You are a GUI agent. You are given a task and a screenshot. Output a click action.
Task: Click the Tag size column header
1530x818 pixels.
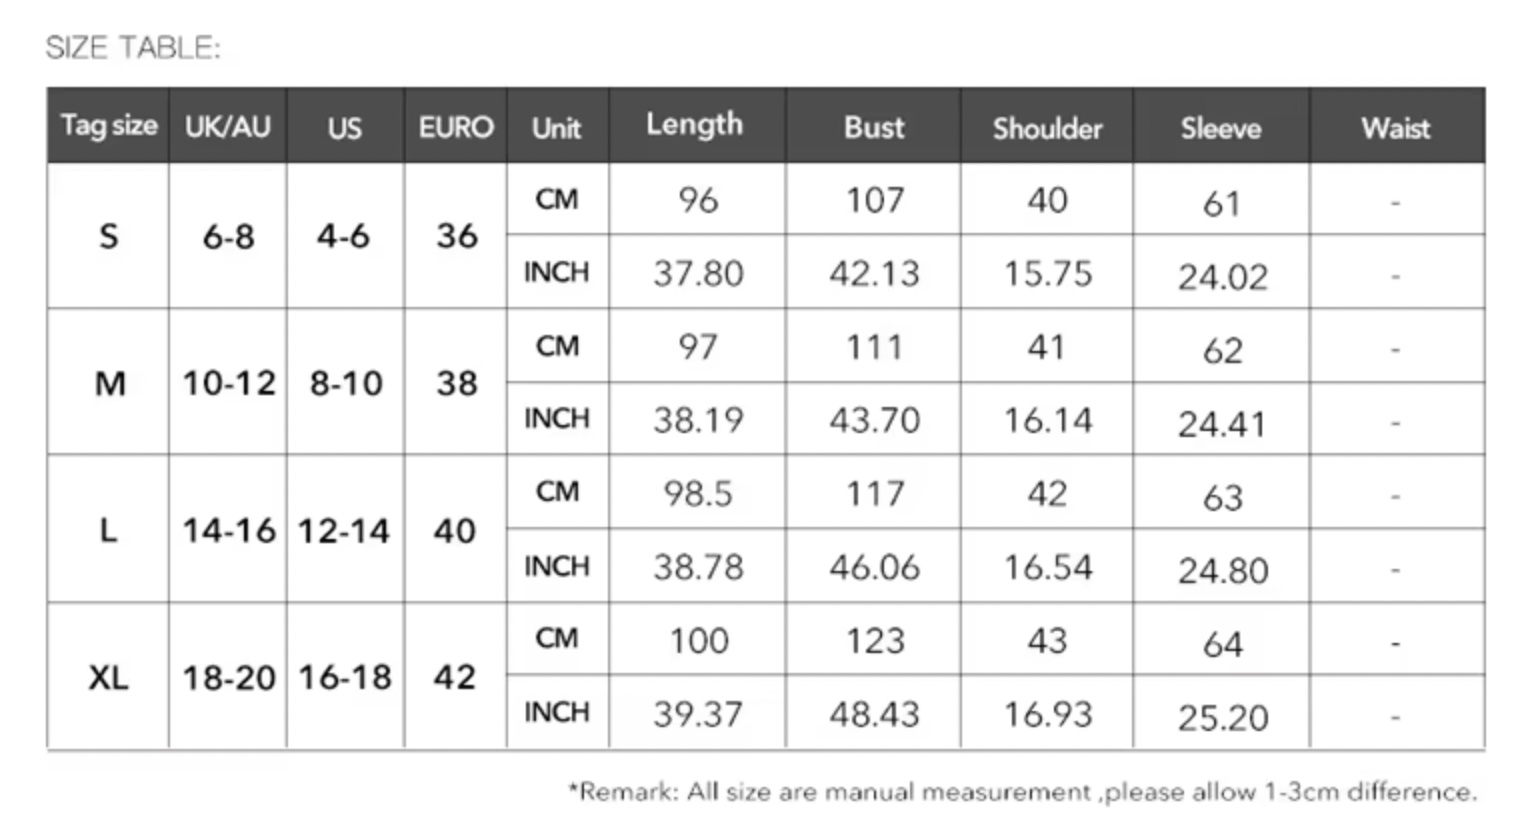tap(108, 126)
